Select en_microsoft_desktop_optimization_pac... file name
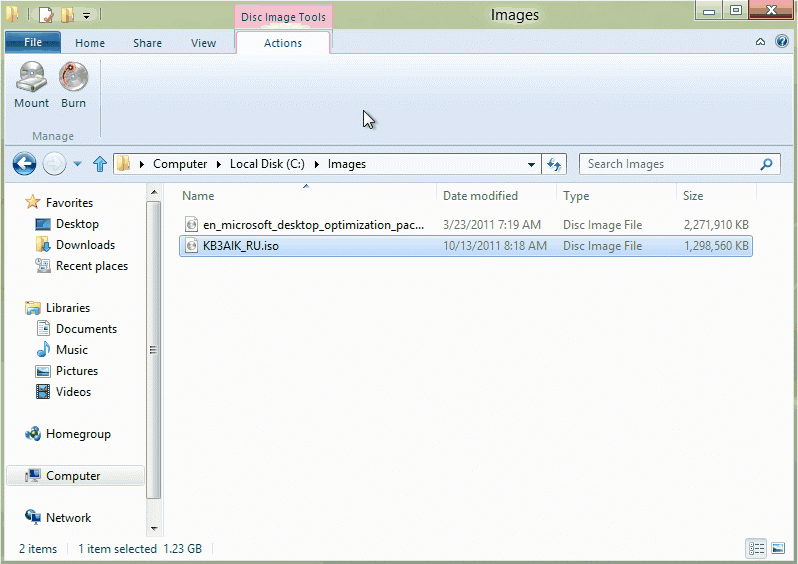This screenshot has height=564, width=798. click(x=314, y=224)
